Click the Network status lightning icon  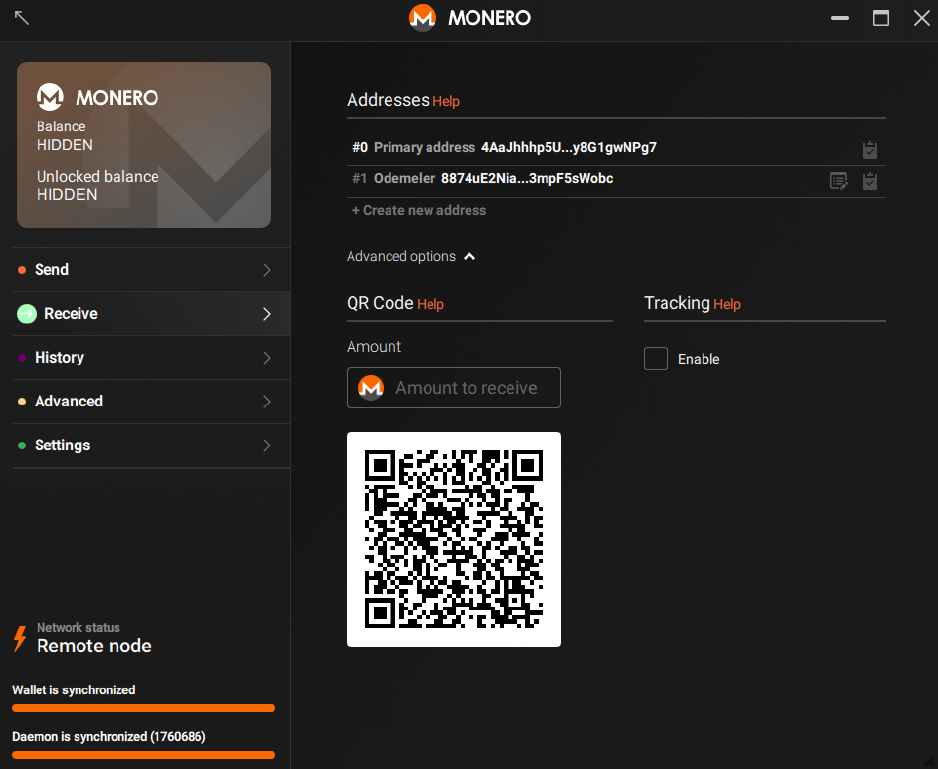click(20, 639)
